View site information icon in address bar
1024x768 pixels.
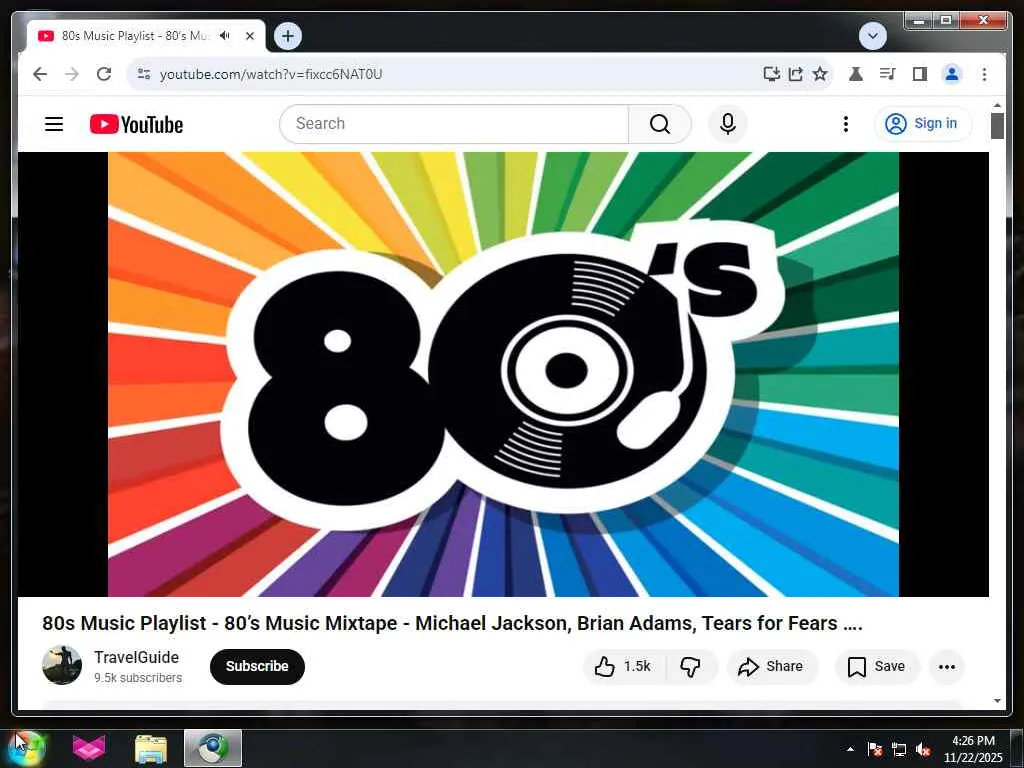coord(144,74)
